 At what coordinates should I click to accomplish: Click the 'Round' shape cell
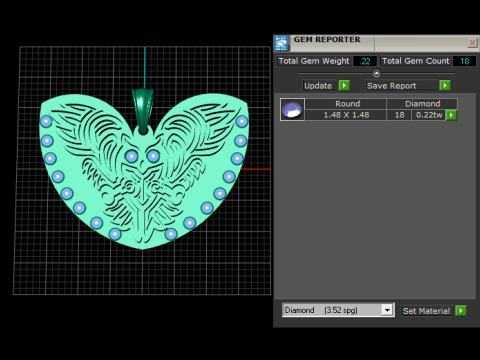click(x=346, y=104)
